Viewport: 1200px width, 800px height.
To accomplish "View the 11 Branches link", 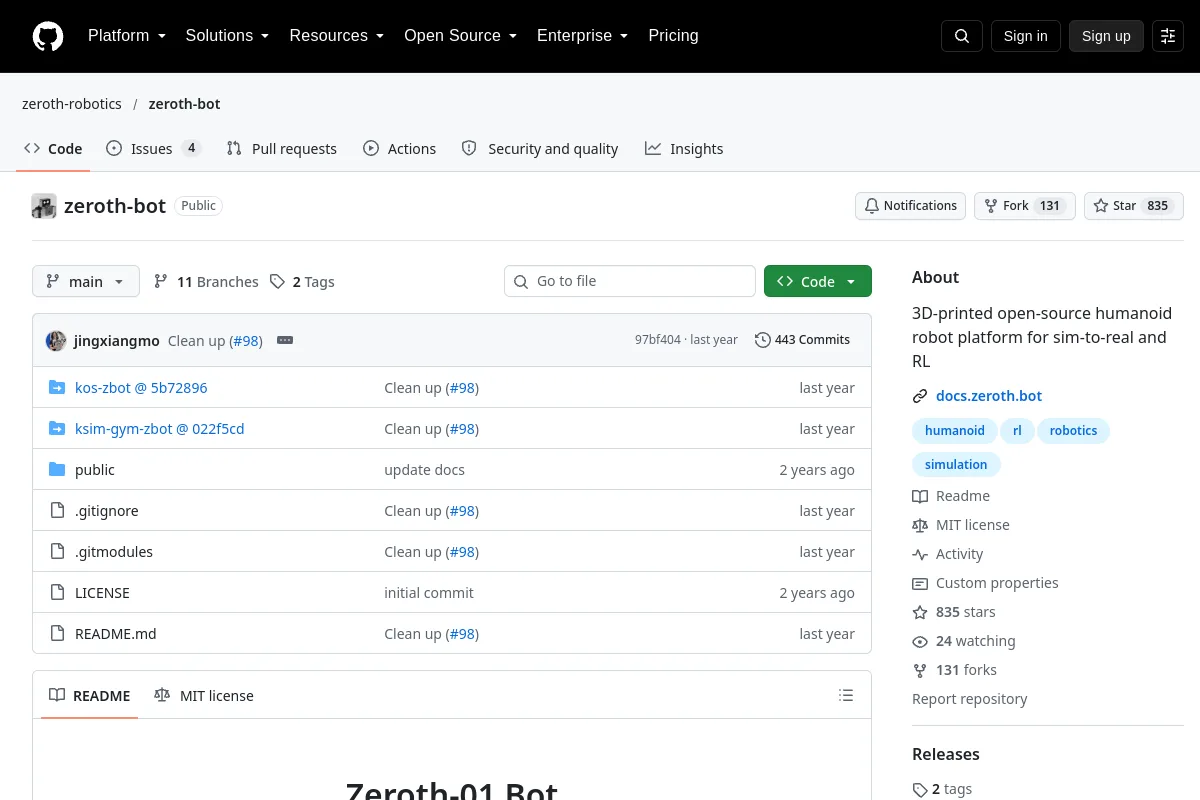I will [206, 282].
